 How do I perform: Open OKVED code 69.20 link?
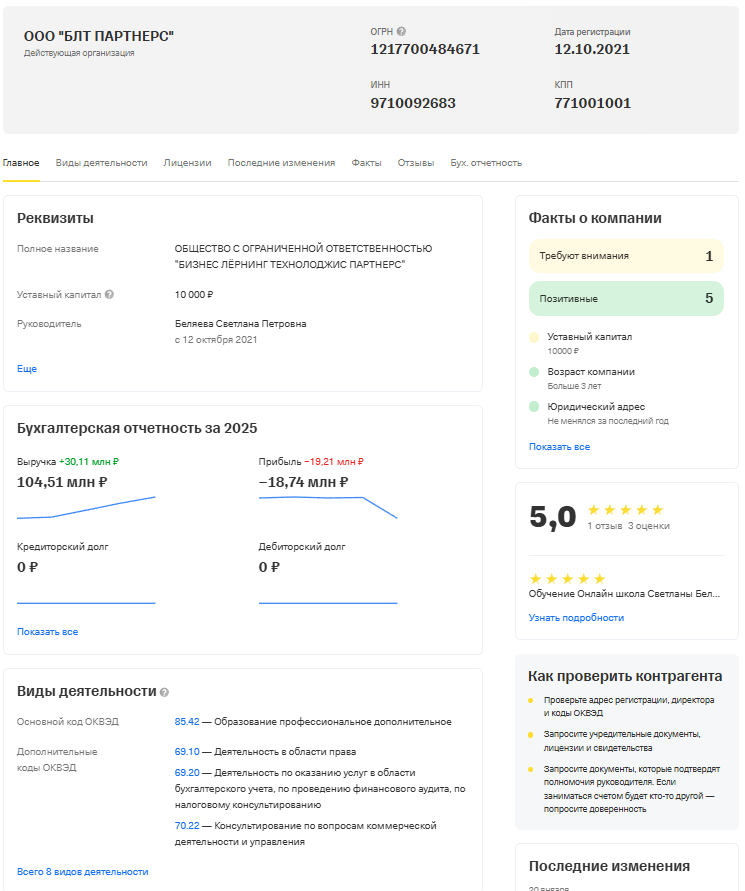pos(187,773)
